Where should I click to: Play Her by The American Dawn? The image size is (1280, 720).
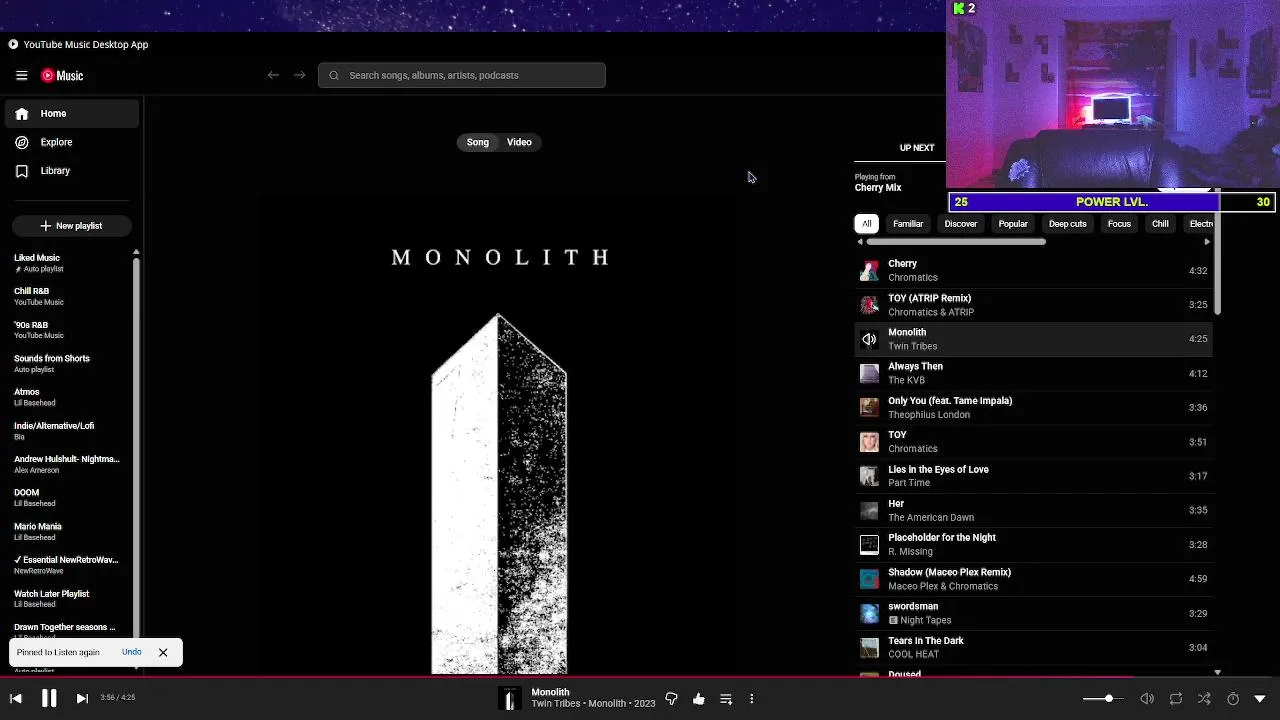[1033, 510]
